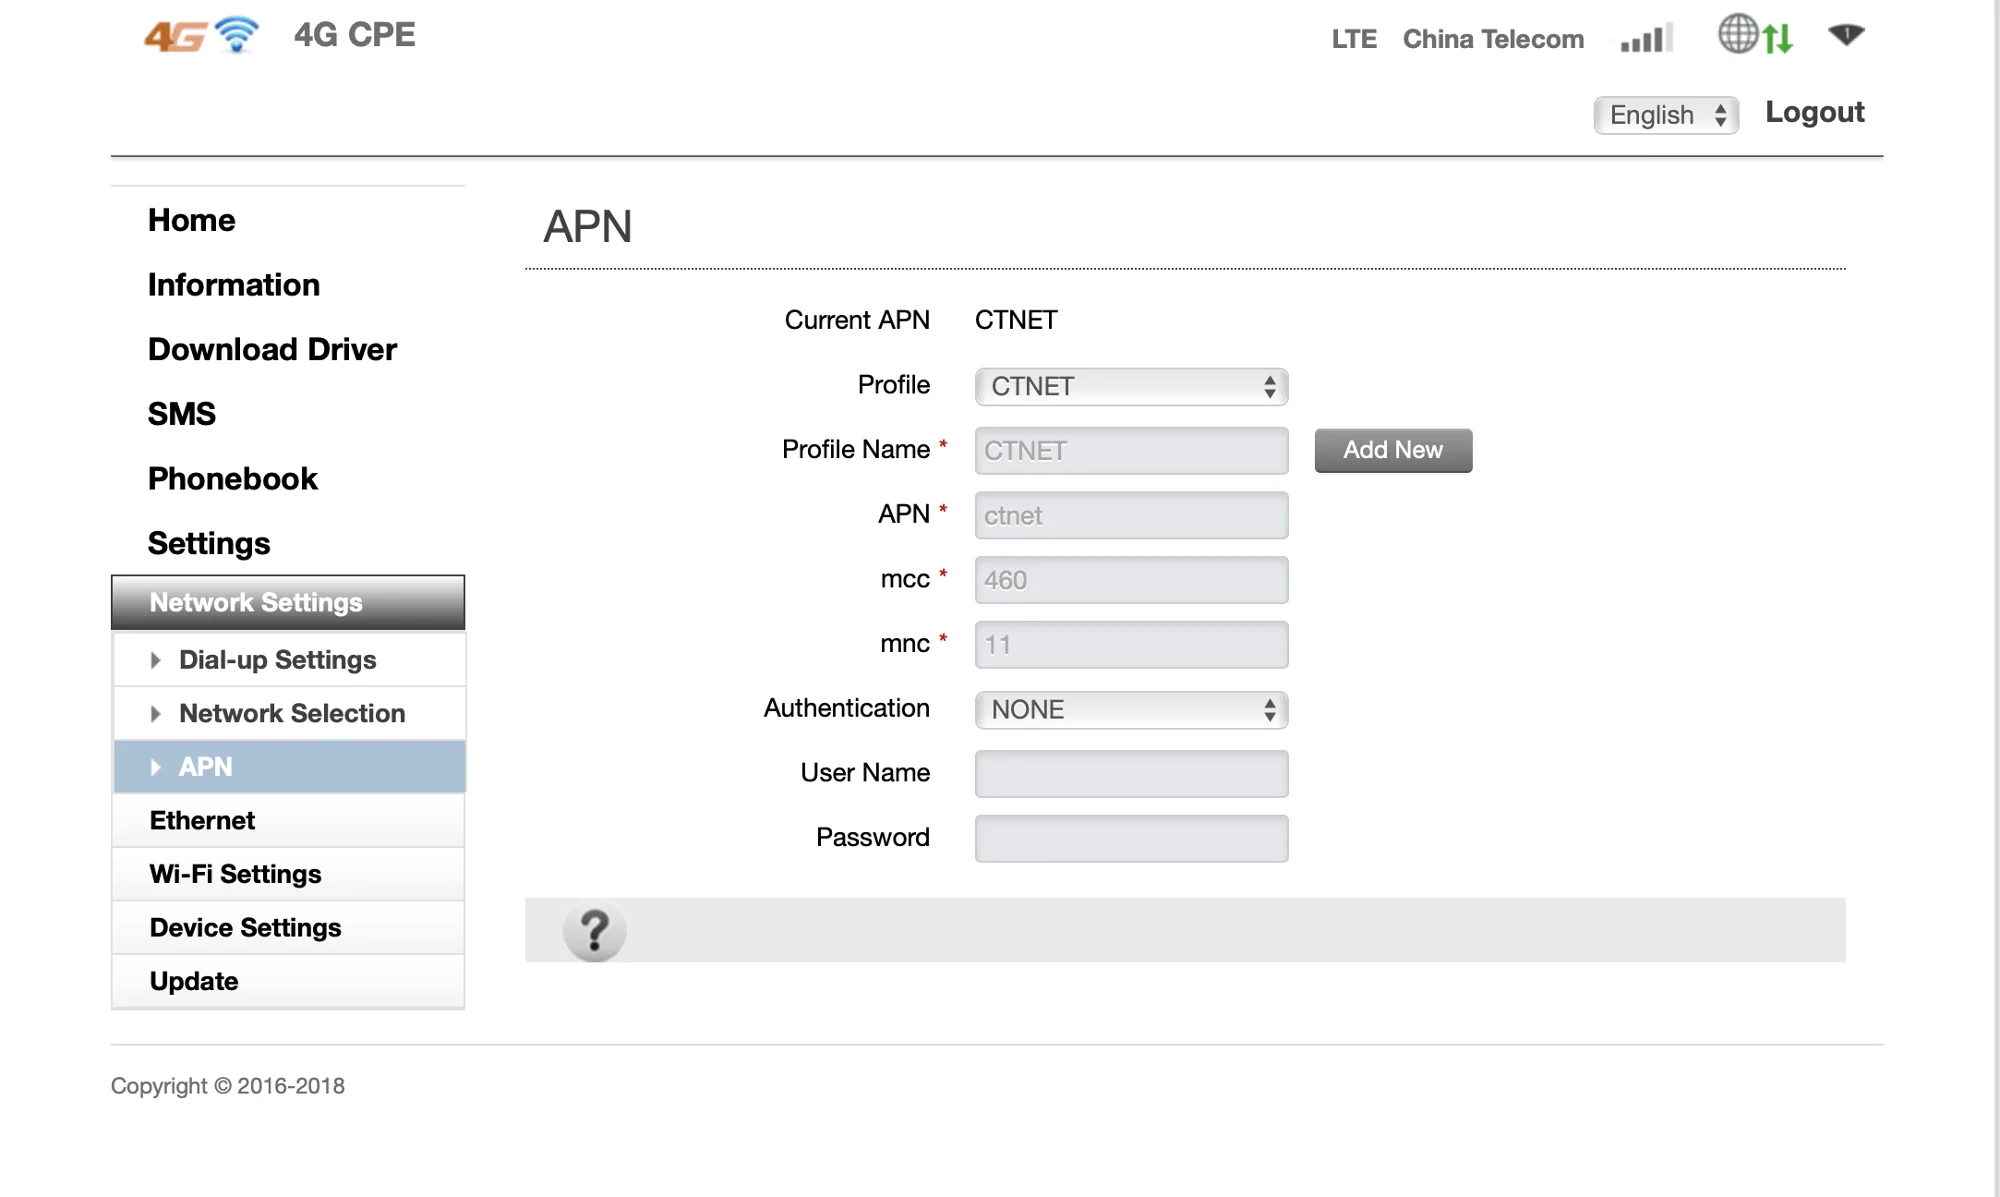2000x1197 pixels.
Task: Click the mcc 460 input field
Action: pos(1131,580)
